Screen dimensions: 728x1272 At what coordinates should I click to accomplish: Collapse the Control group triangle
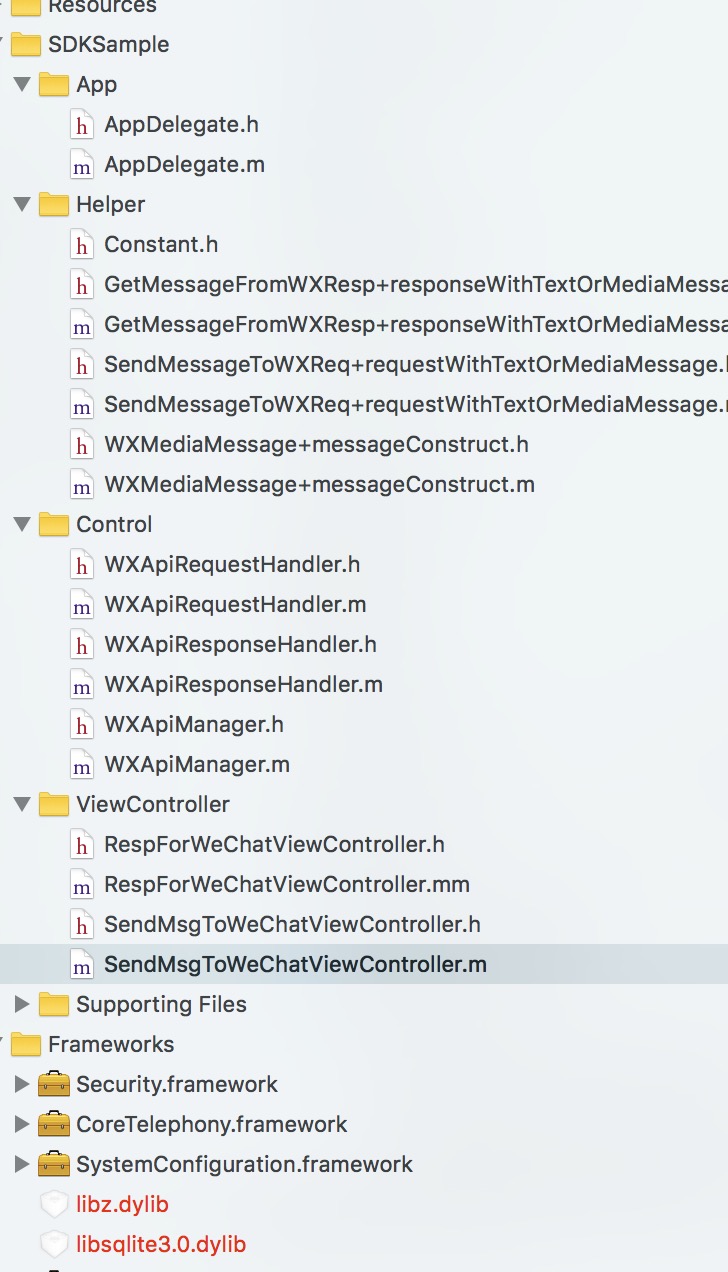coord(22,524)
